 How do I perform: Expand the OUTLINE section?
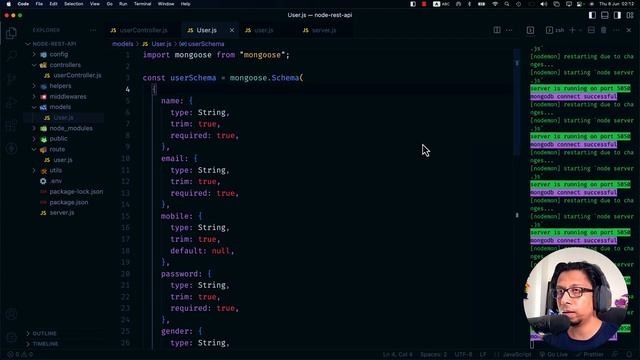tap(64, 333)
